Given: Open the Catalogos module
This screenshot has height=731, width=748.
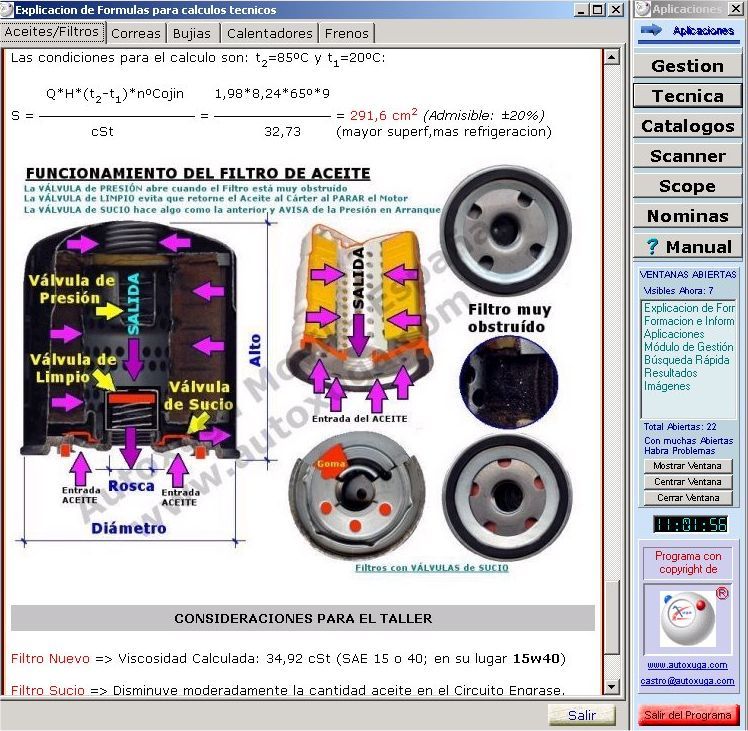Looking at the screenshot, I should click(x=687, y=126).
